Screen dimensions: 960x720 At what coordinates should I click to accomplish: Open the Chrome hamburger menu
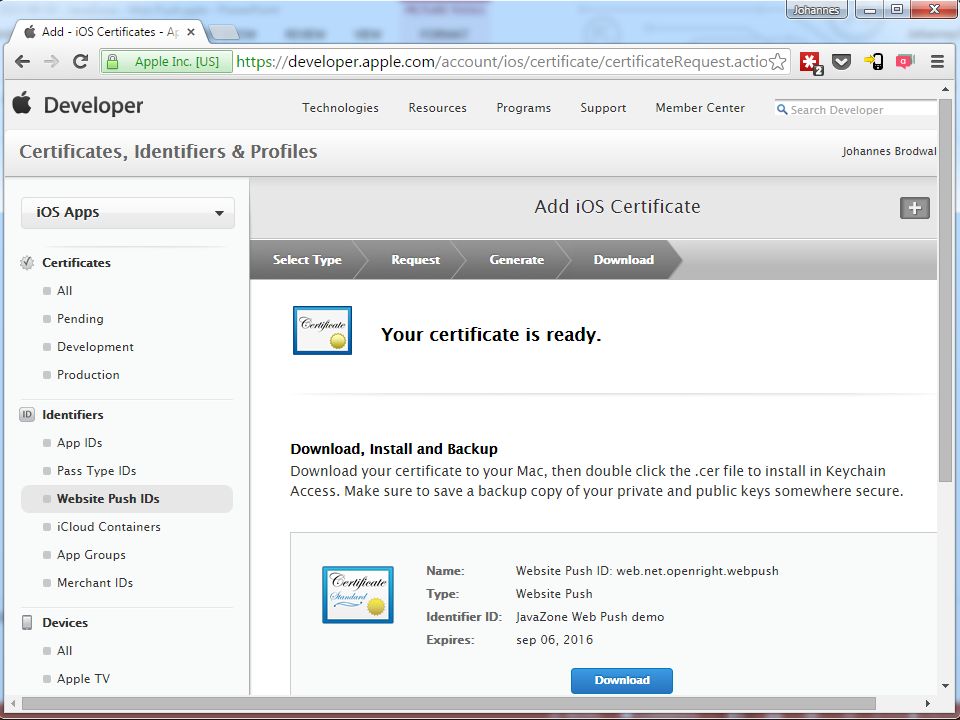click(x=937, y=61)
